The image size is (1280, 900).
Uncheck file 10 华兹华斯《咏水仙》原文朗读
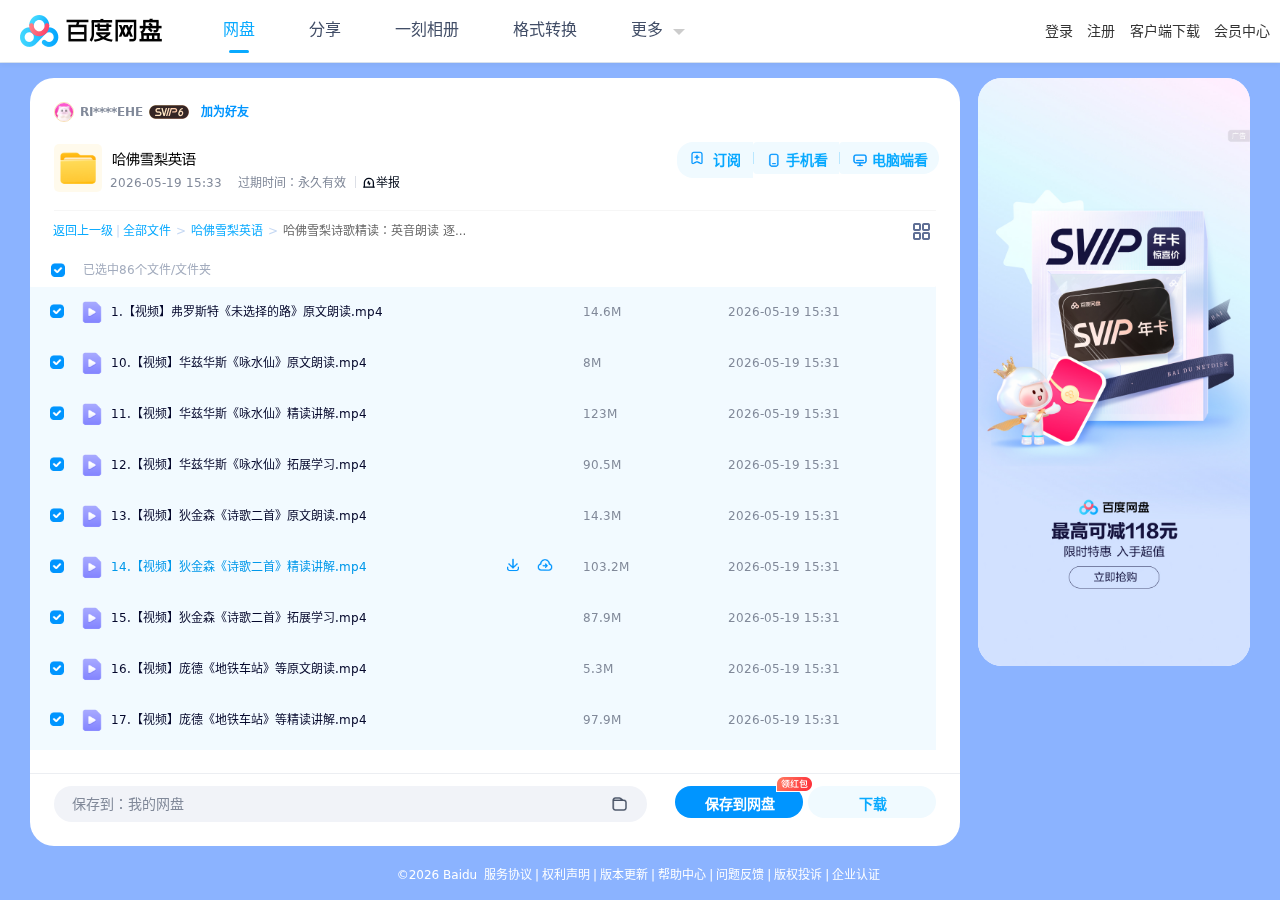point(57,362)
